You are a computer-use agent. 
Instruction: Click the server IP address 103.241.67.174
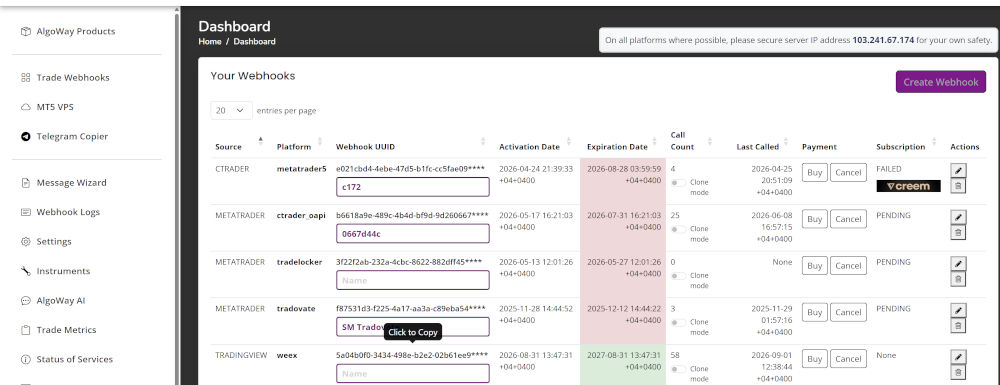(883, 40)
